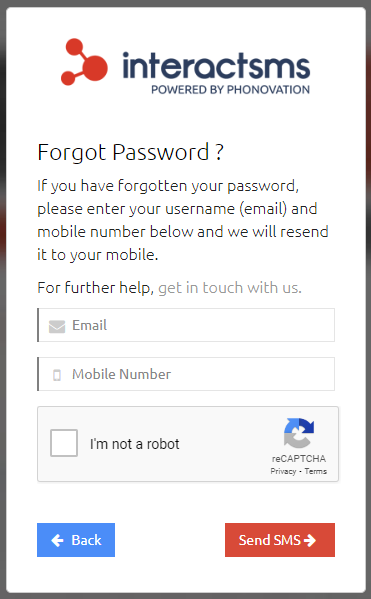Check the I'm not a robot checkbox
The image size is (371, 599).
[64, 443]
